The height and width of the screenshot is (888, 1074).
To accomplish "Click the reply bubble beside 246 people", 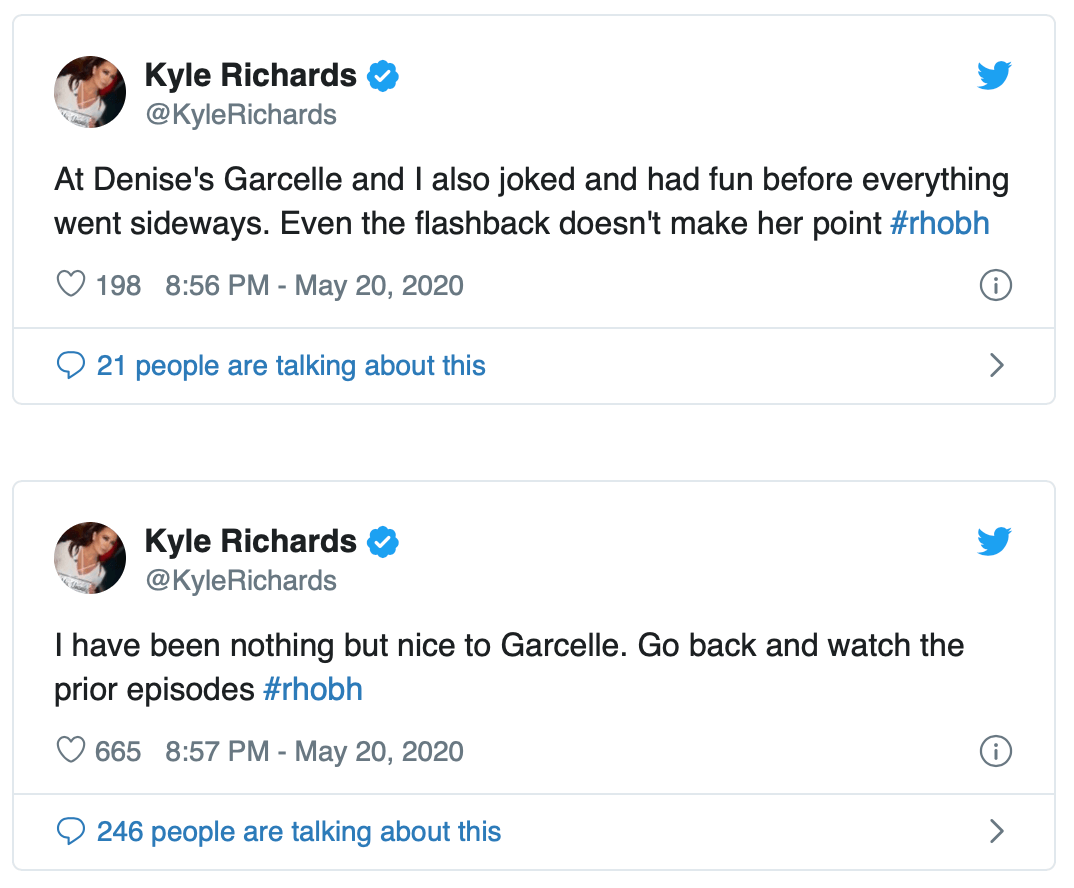I will coord(71,832).
